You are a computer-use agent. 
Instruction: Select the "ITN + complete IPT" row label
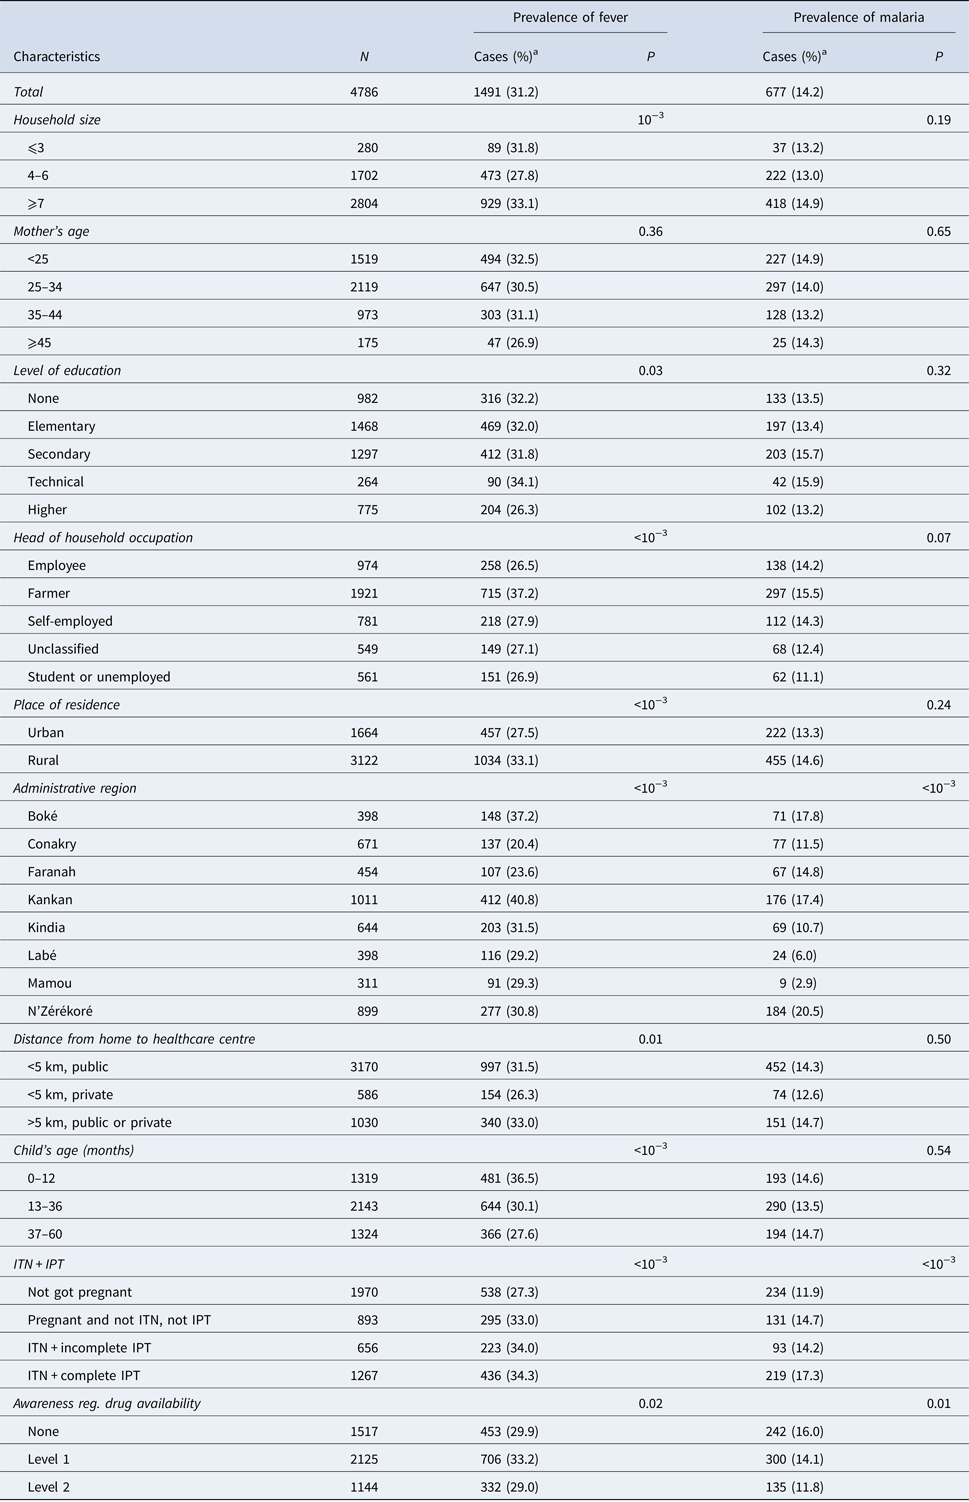point(89,1375)
